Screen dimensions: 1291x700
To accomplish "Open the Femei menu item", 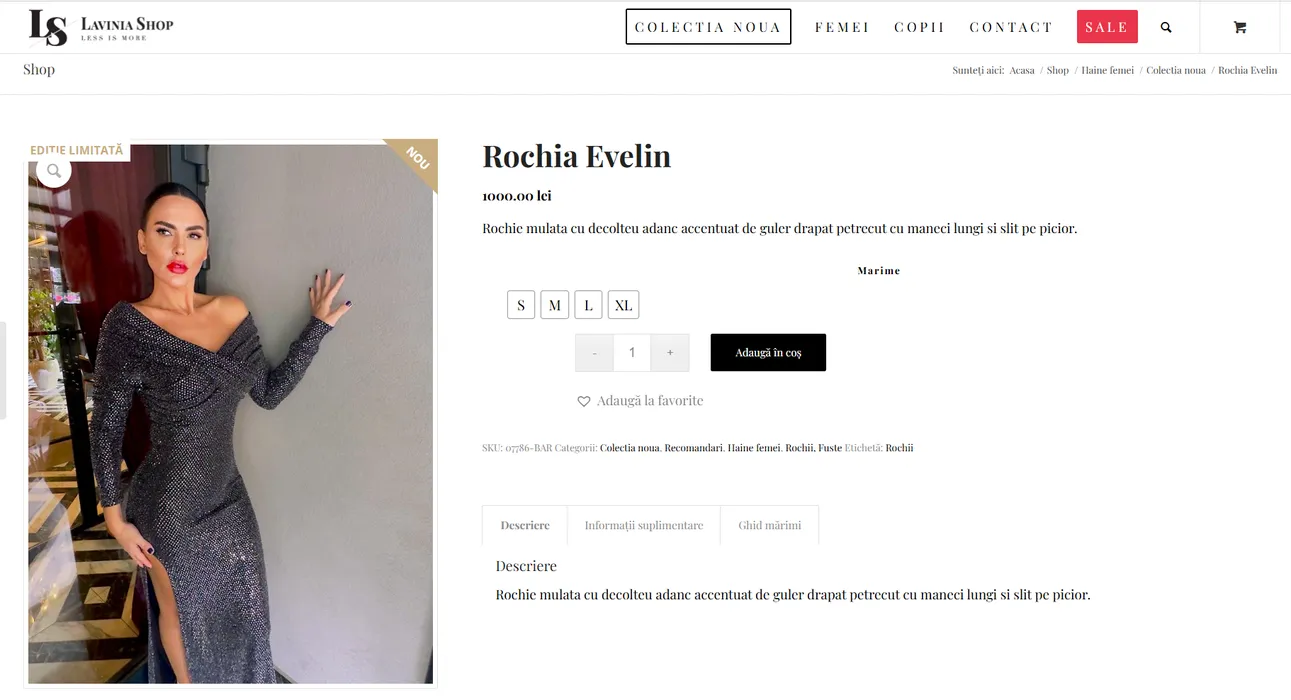I will coord(842,27).
